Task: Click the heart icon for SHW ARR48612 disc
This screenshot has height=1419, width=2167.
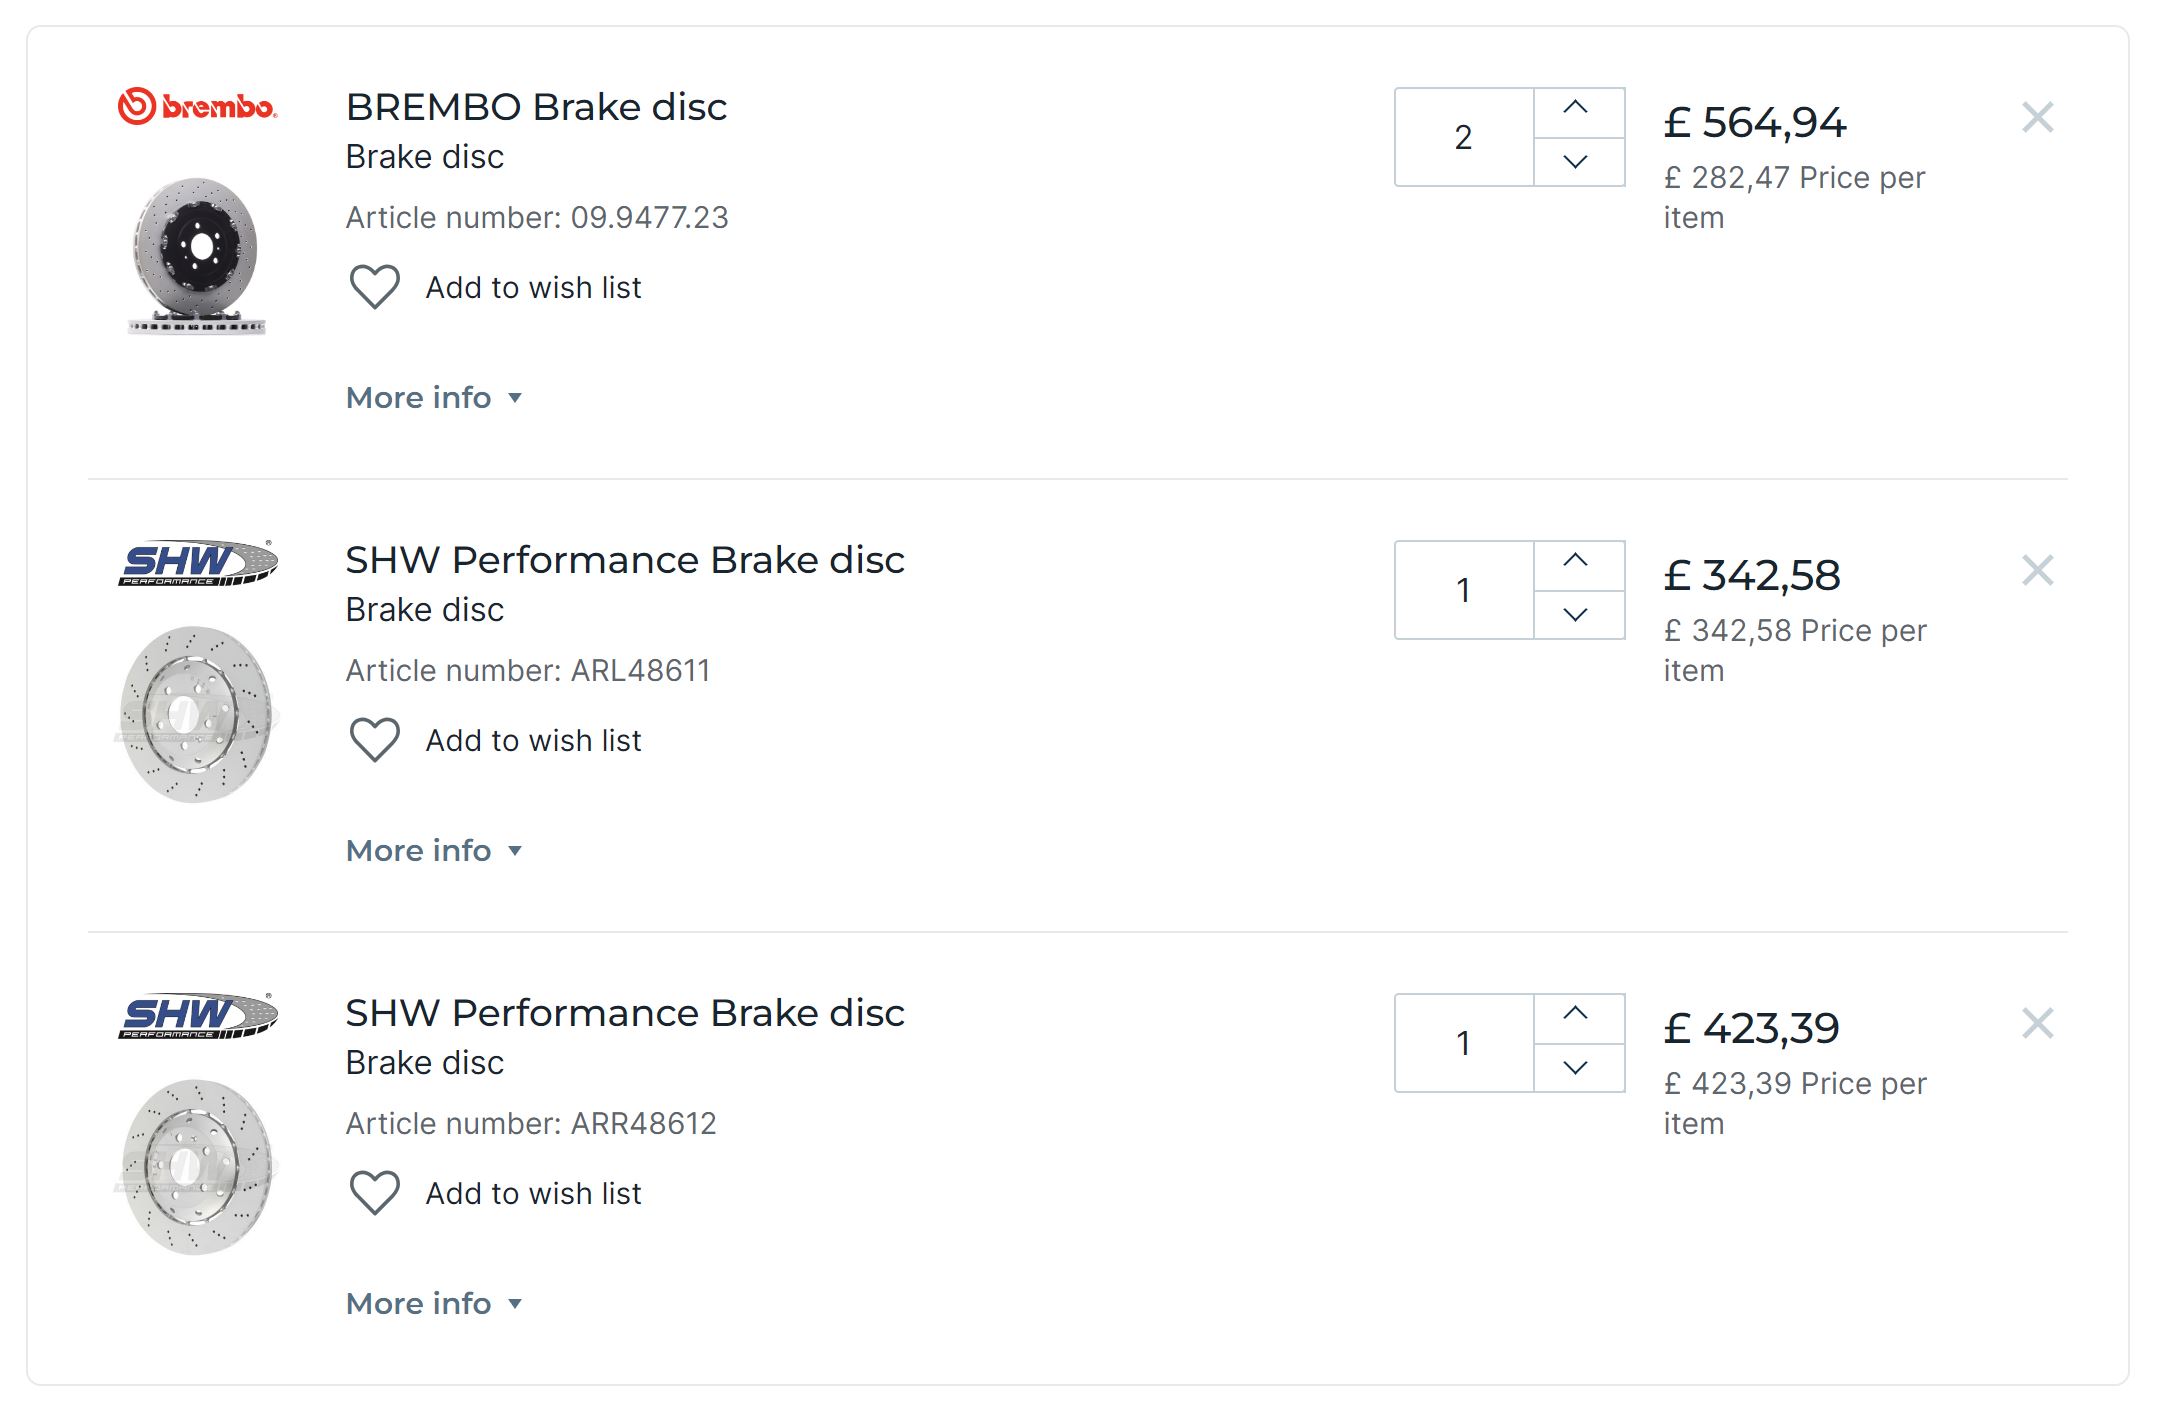Action: [375, 1193]
